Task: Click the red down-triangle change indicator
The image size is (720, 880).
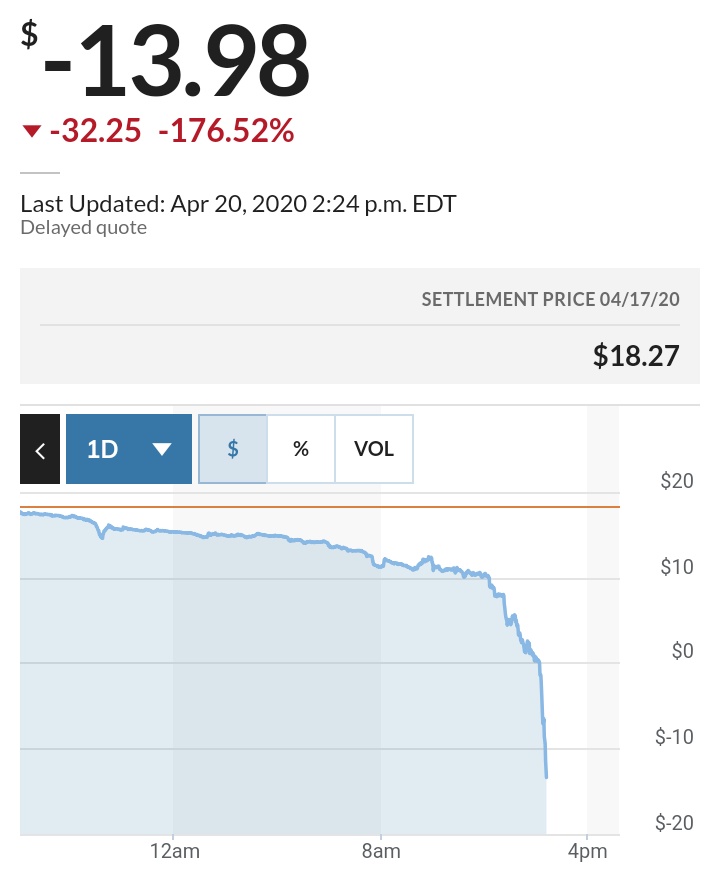Action: (31, 131)
